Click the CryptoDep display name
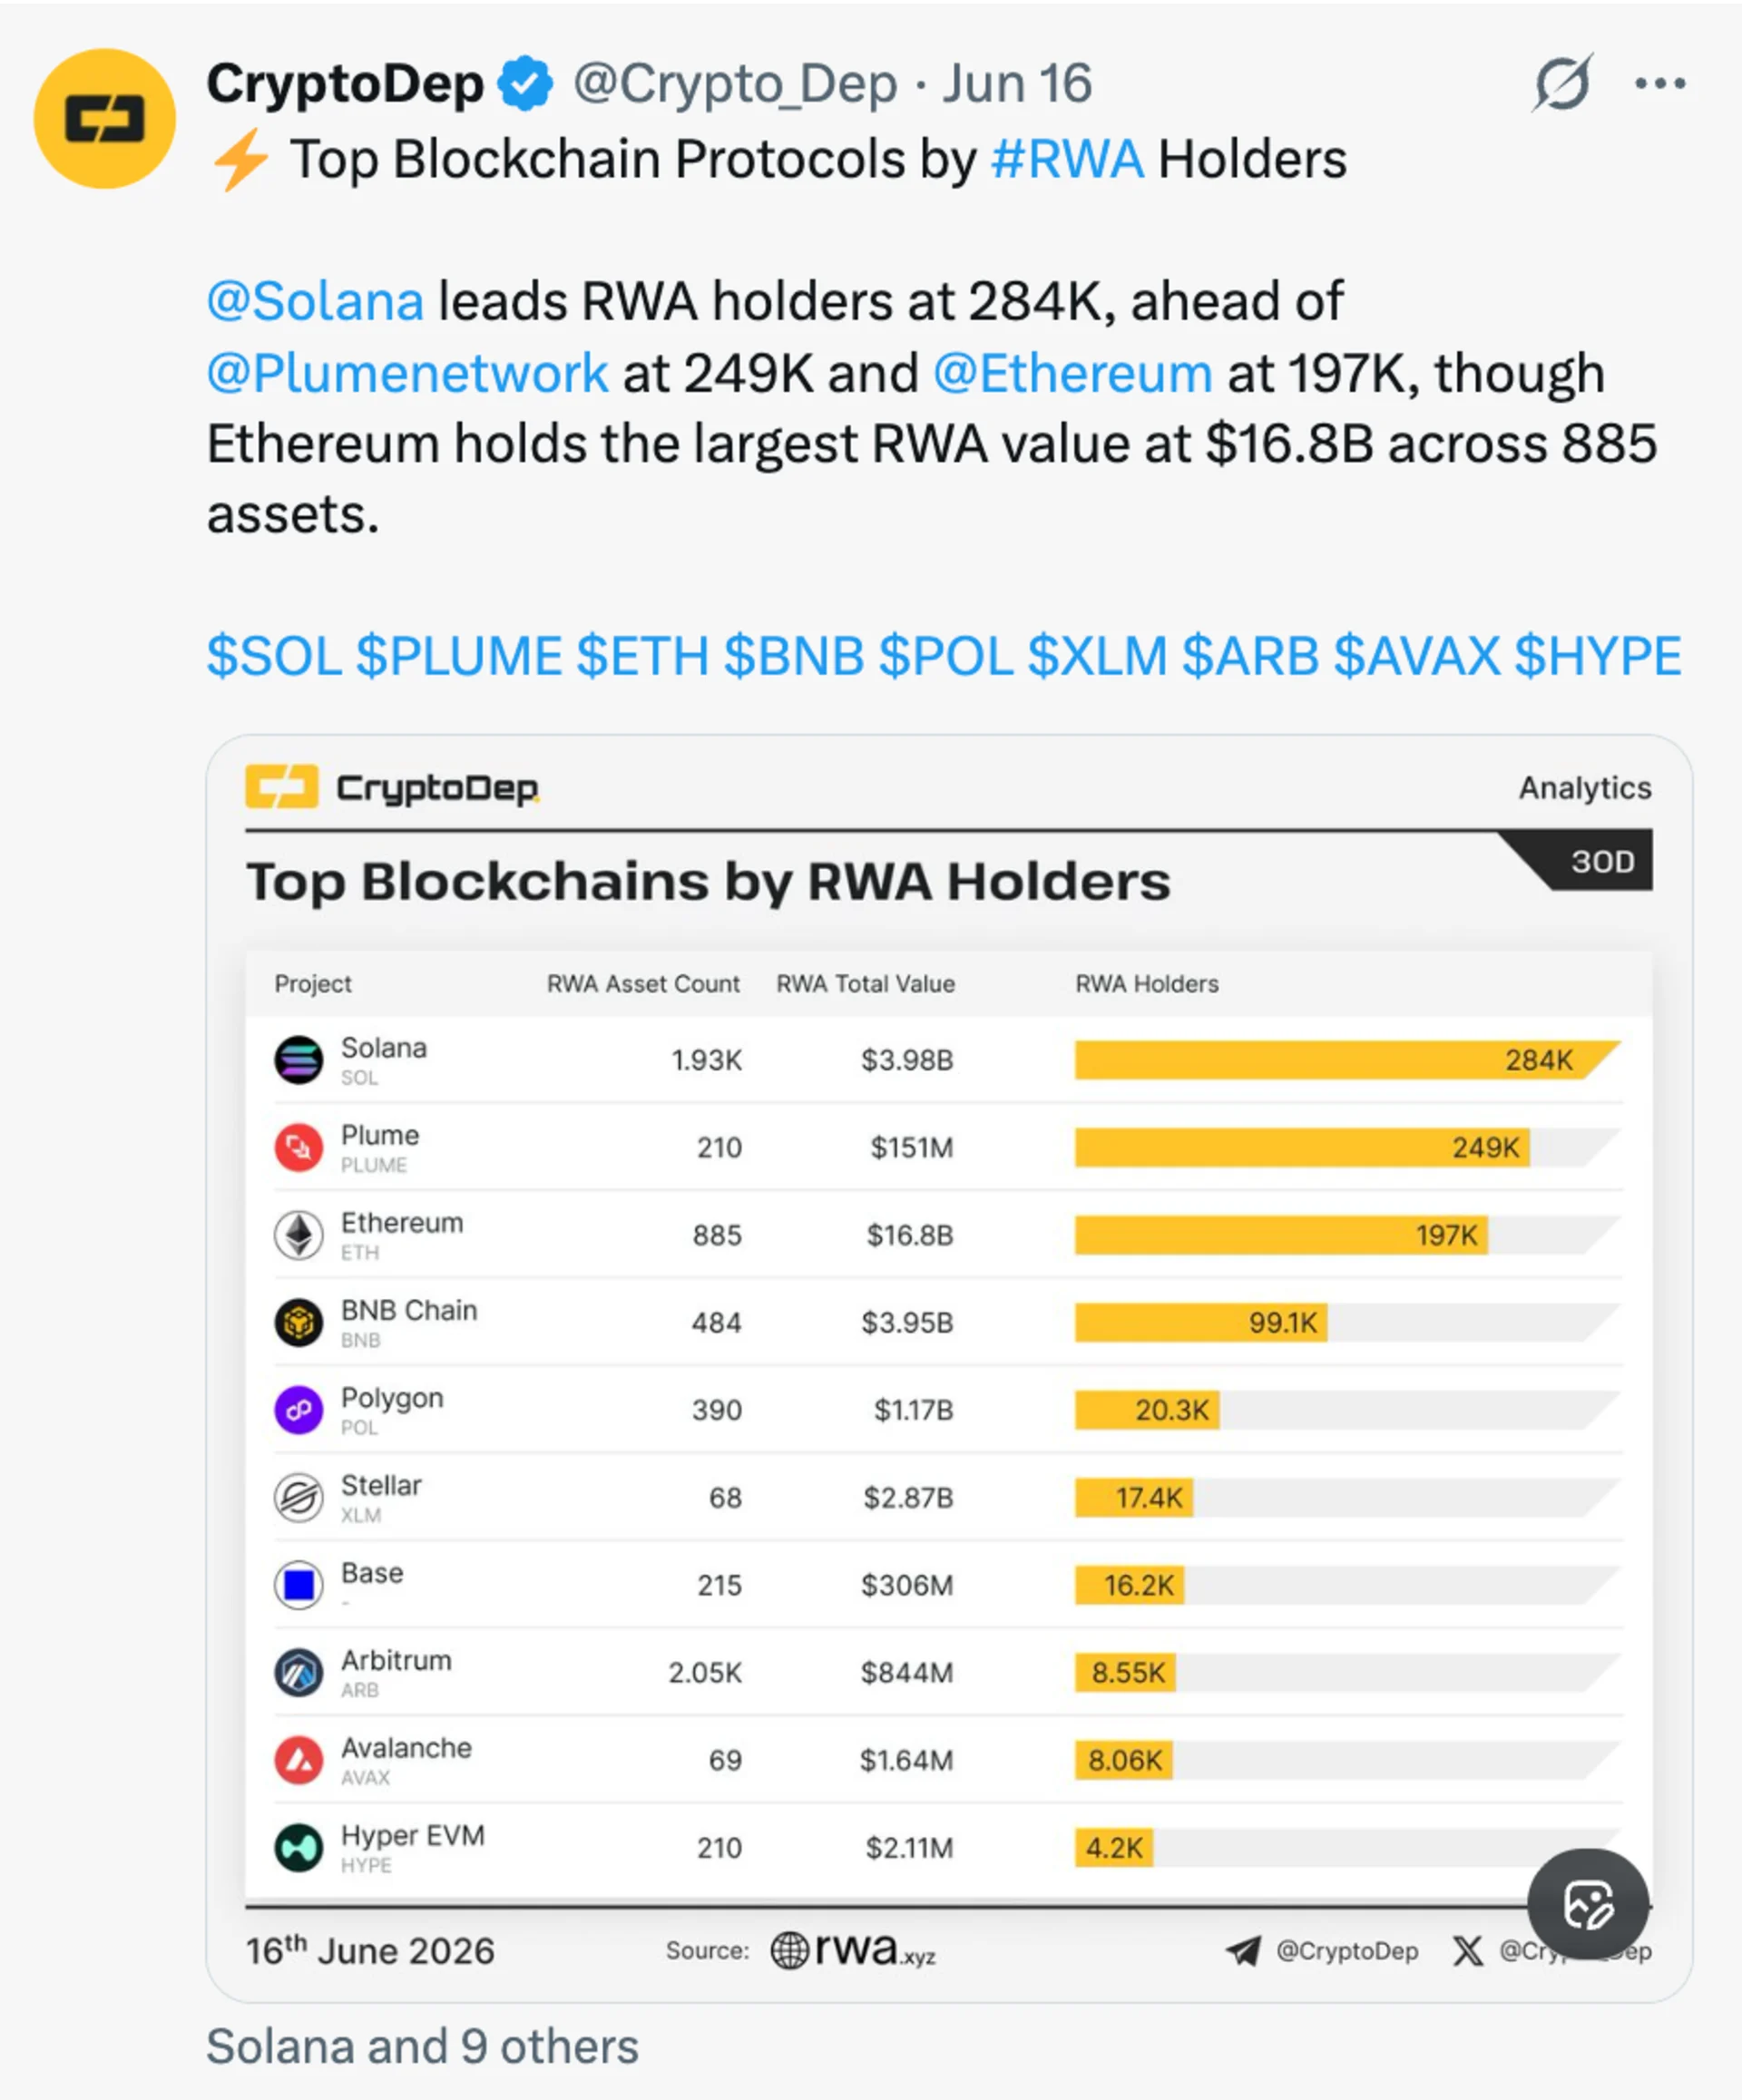This screenshot has width=1742, height=2100. [345, 84]
